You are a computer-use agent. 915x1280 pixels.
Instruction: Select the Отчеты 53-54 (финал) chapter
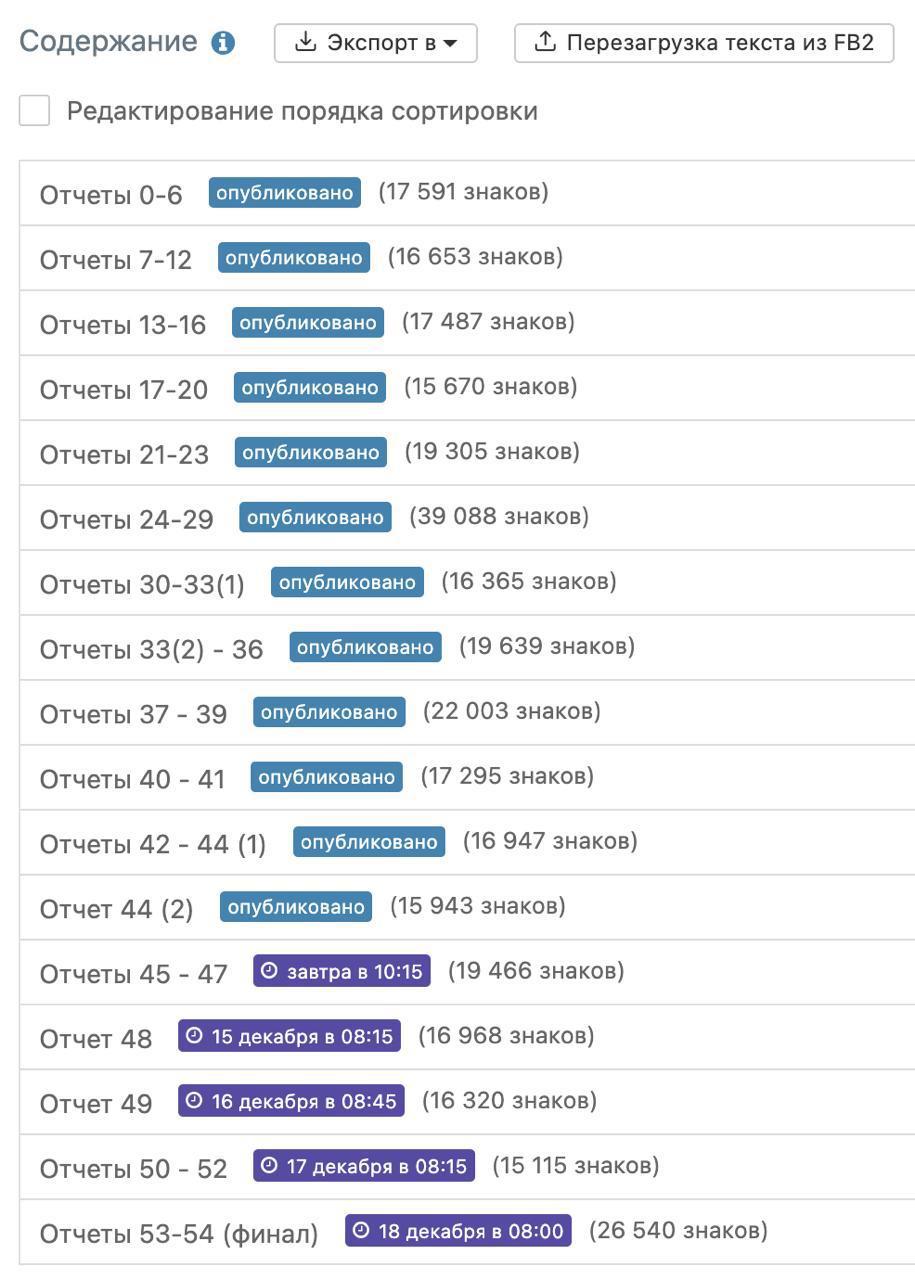tap(179, 1234)
